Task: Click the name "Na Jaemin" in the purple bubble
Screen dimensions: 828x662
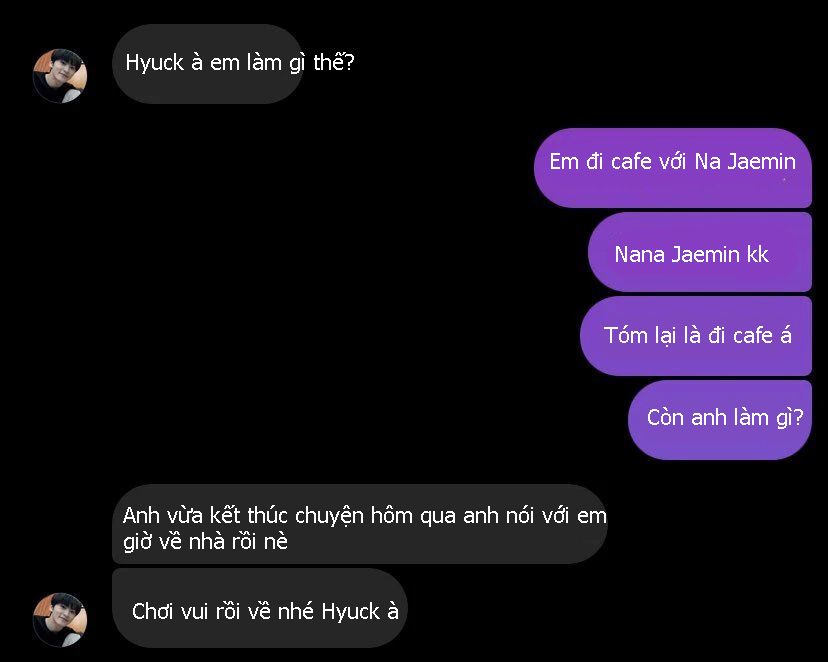Action: click(x=745, y=162)
